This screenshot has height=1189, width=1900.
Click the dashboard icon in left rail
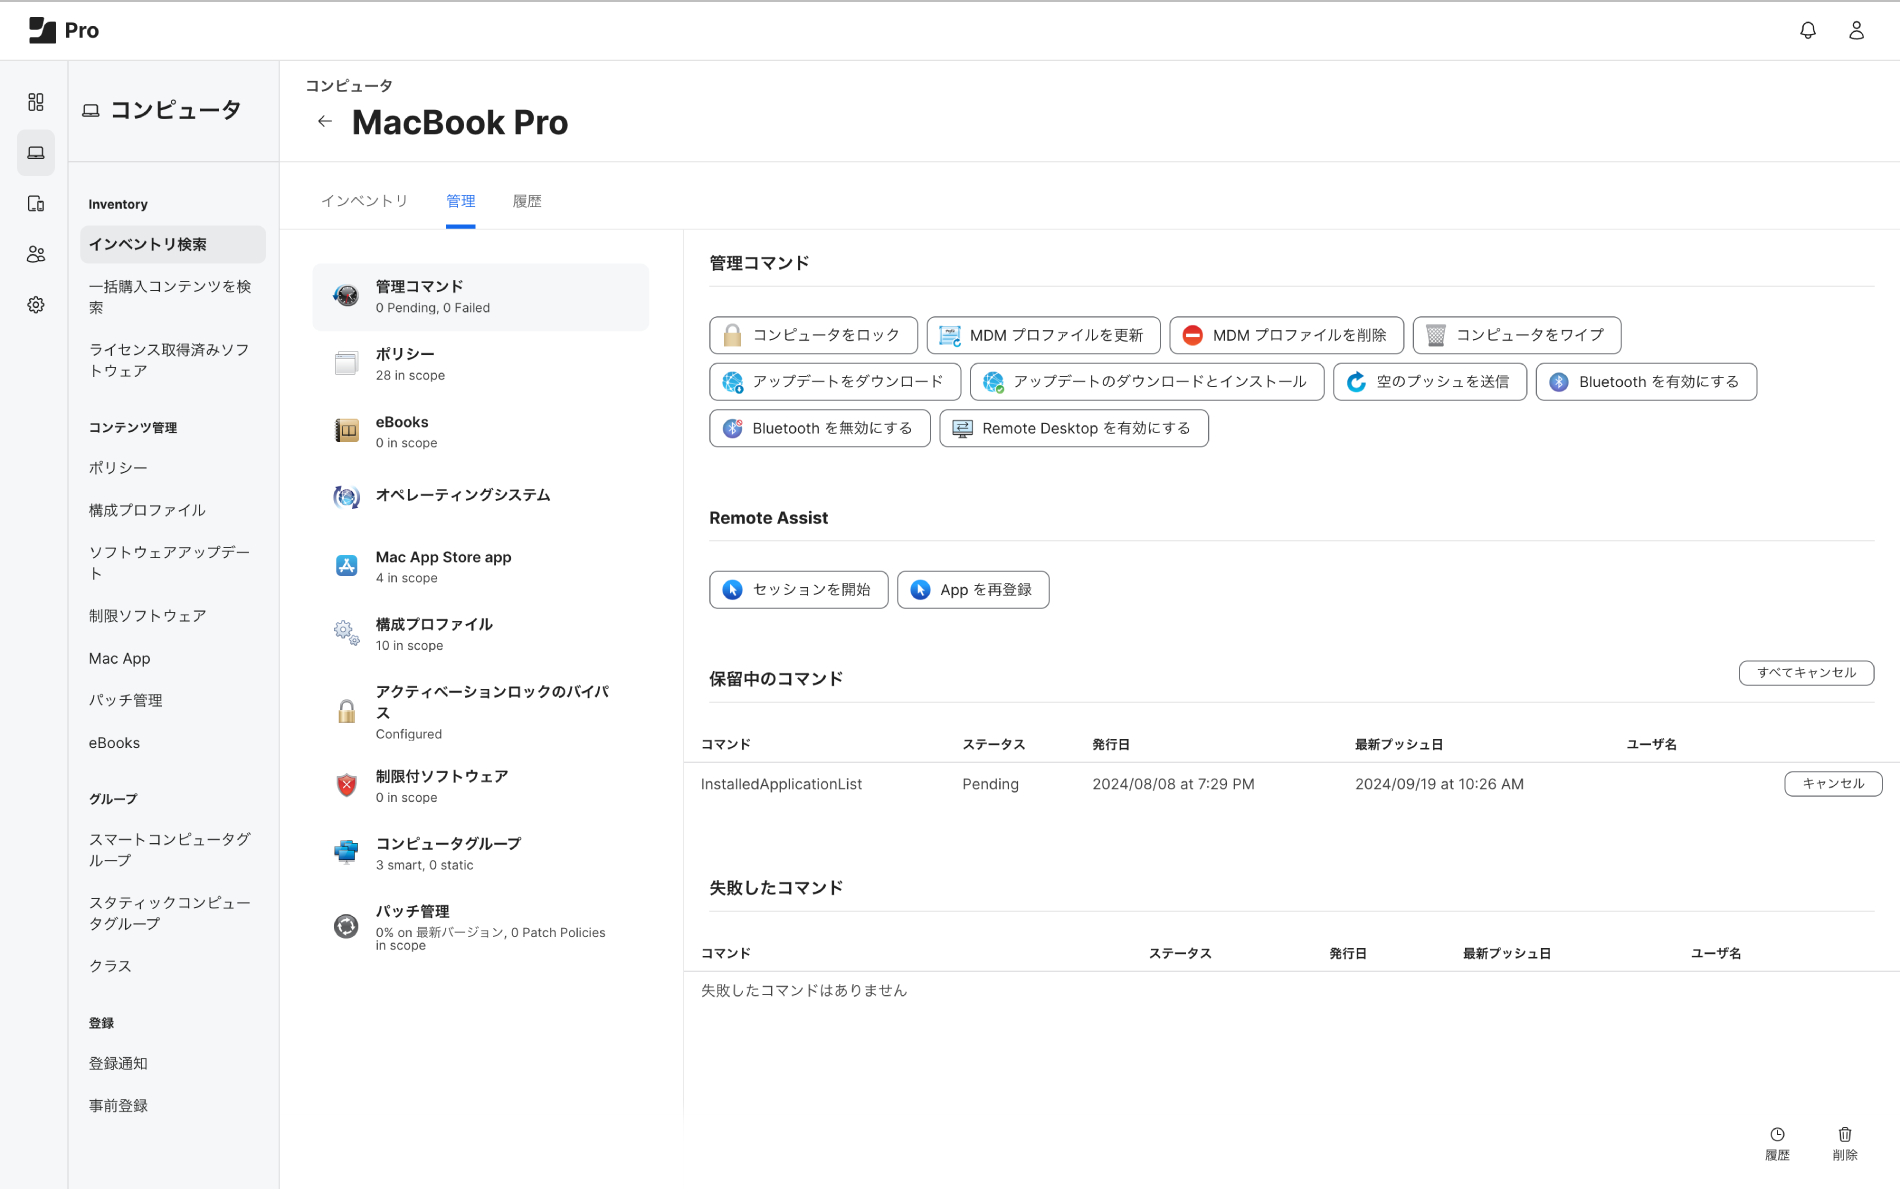tap(36, 102)
